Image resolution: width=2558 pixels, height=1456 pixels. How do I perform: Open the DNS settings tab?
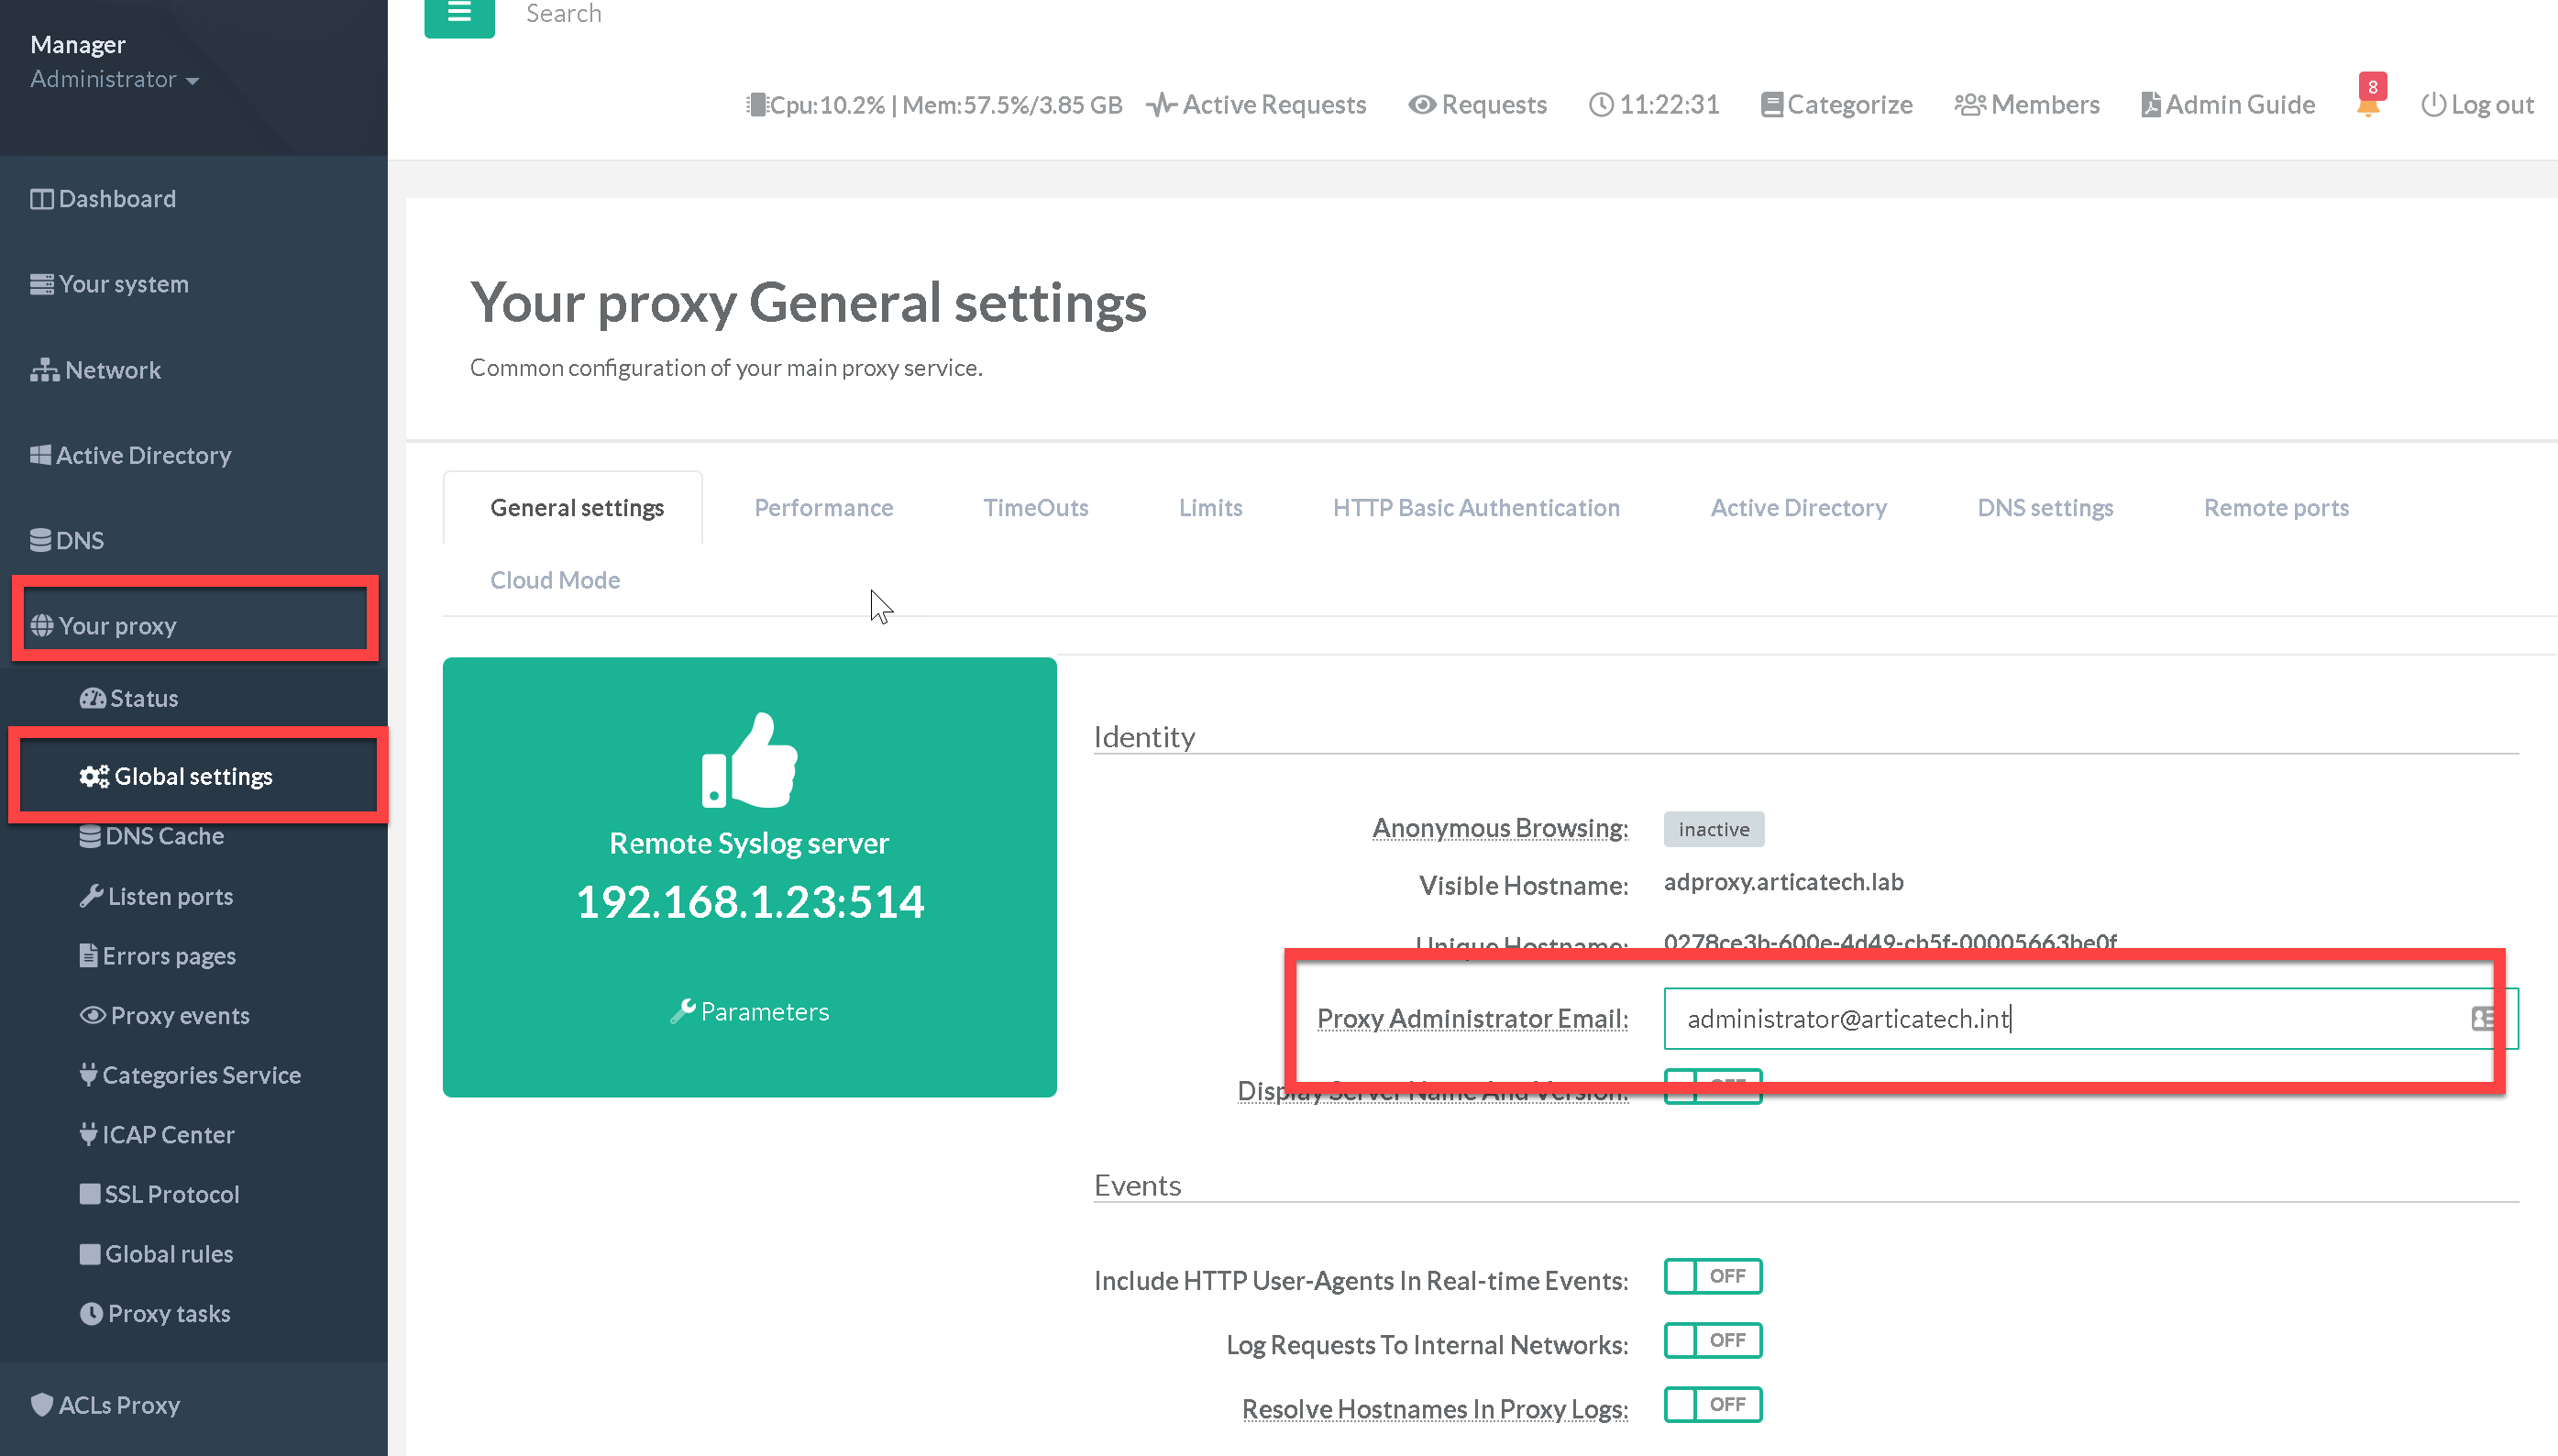pos(2044,508)
